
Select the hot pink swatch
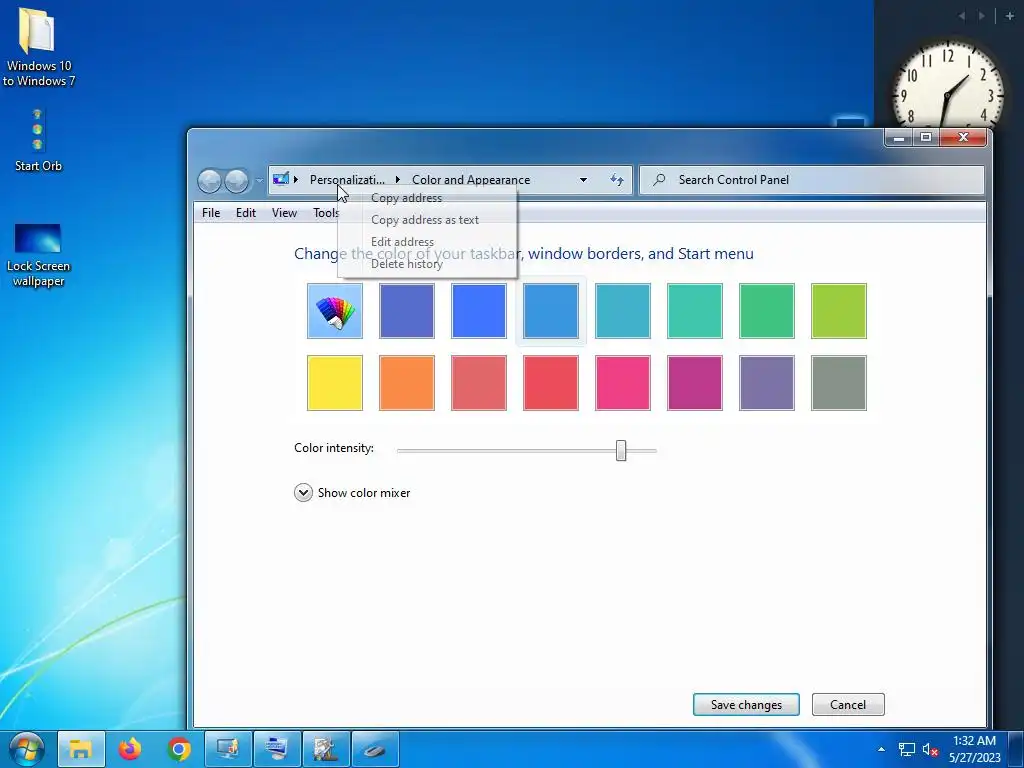tap(623, 383)
